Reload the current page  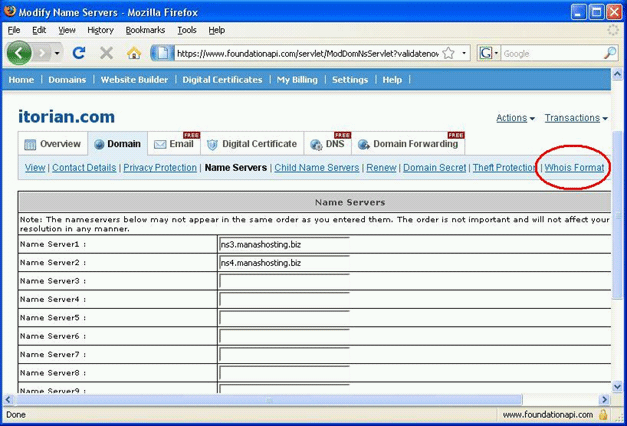pyautogui.click(x=79, y=53)
